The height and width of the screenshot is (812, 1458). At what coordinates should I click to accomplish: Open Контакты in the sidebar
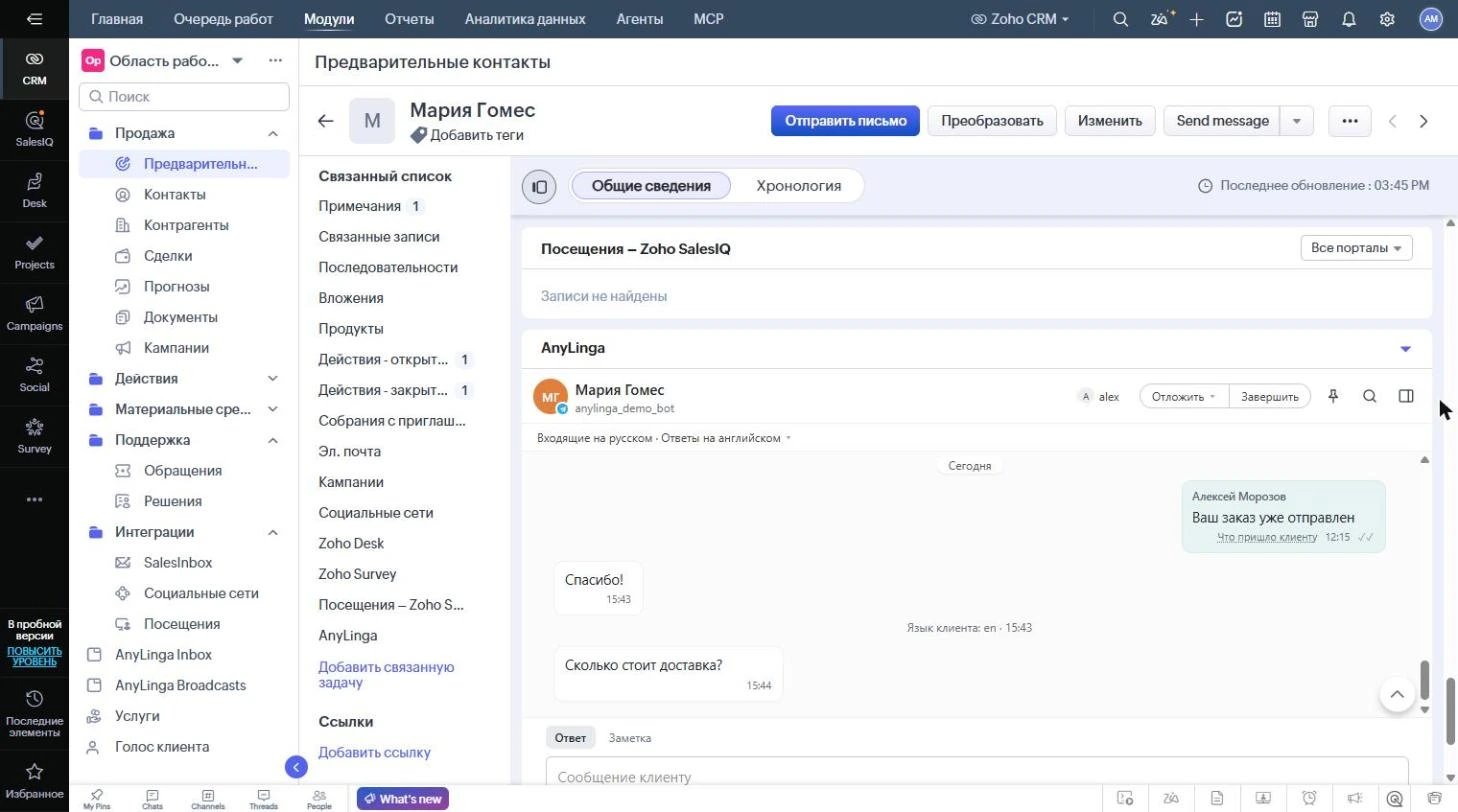[x=175, y=194]
